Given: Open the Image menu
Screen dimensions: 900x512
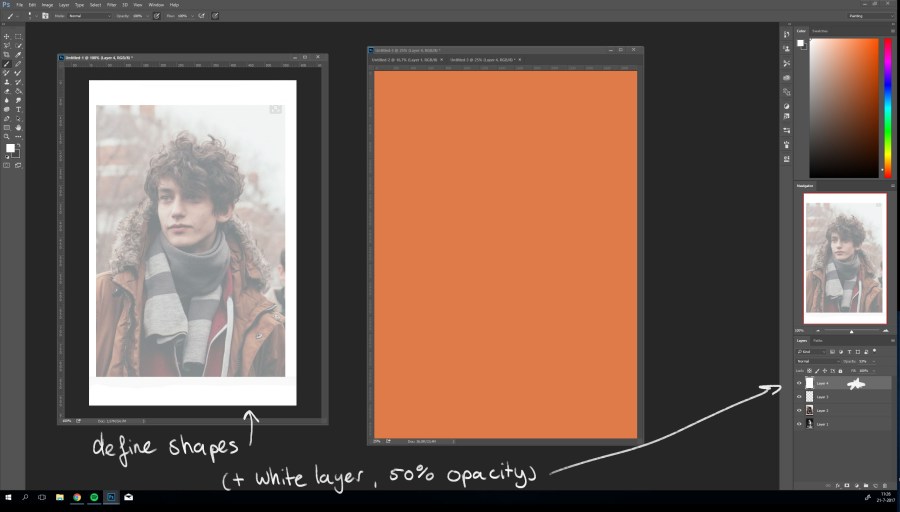Looking at the screenshot, I should [47, 5].
